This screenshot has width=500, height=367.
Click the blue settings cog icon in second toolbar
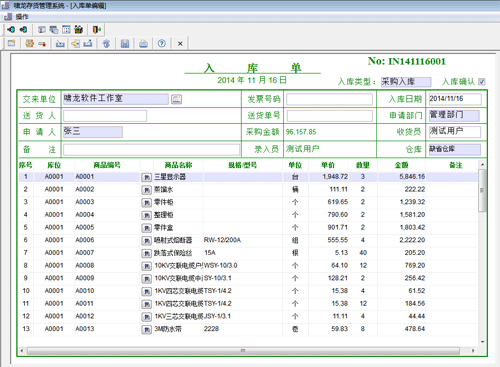tap(106, 43)
